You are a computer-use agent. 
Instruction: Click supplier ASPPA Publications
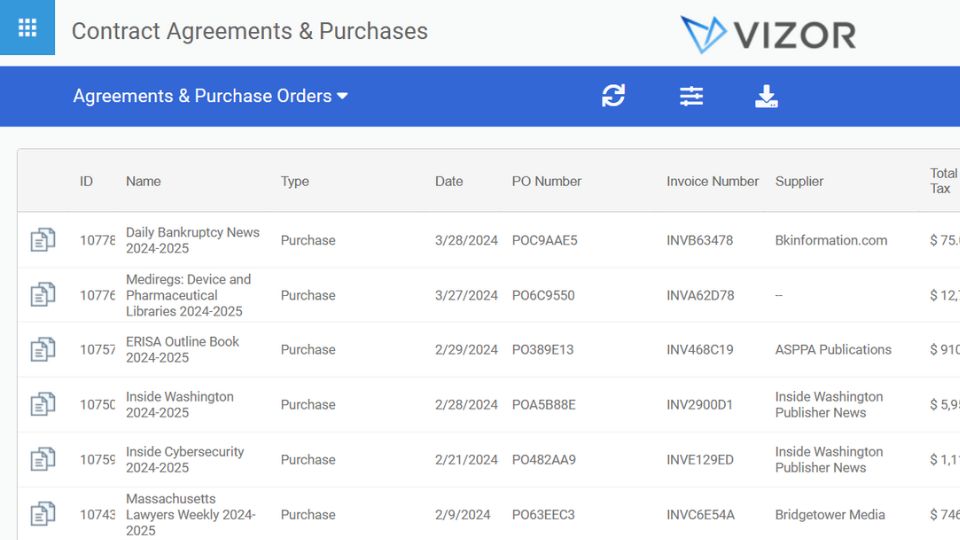tap(833, 350)
